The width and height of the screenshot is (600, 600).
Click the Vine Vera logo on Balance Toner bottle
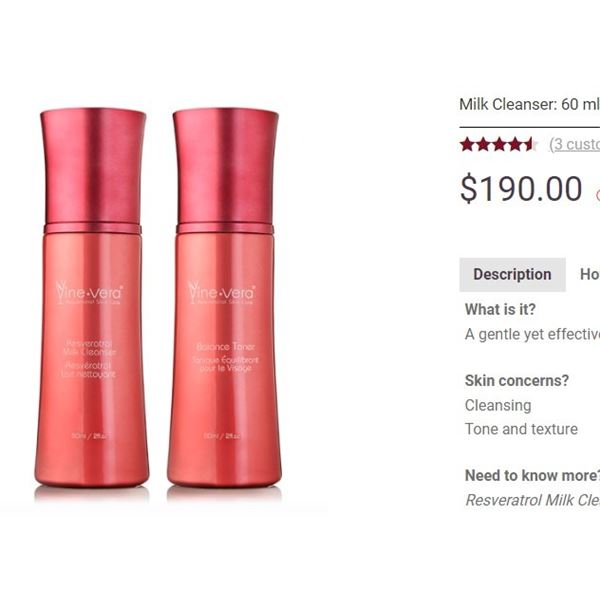pyautogui.click(x=221, y=293)
